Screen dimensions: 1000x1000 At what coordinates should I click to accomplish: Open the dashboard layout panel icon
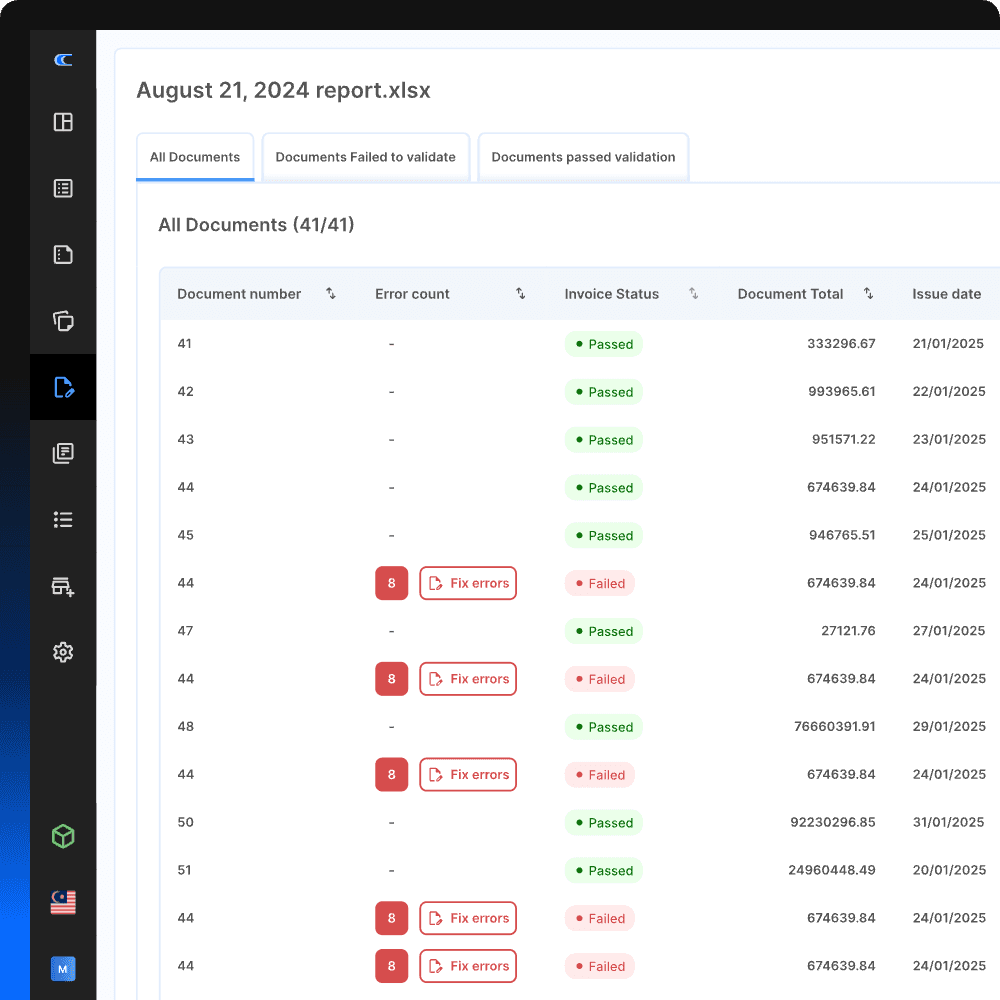[63, 122]
